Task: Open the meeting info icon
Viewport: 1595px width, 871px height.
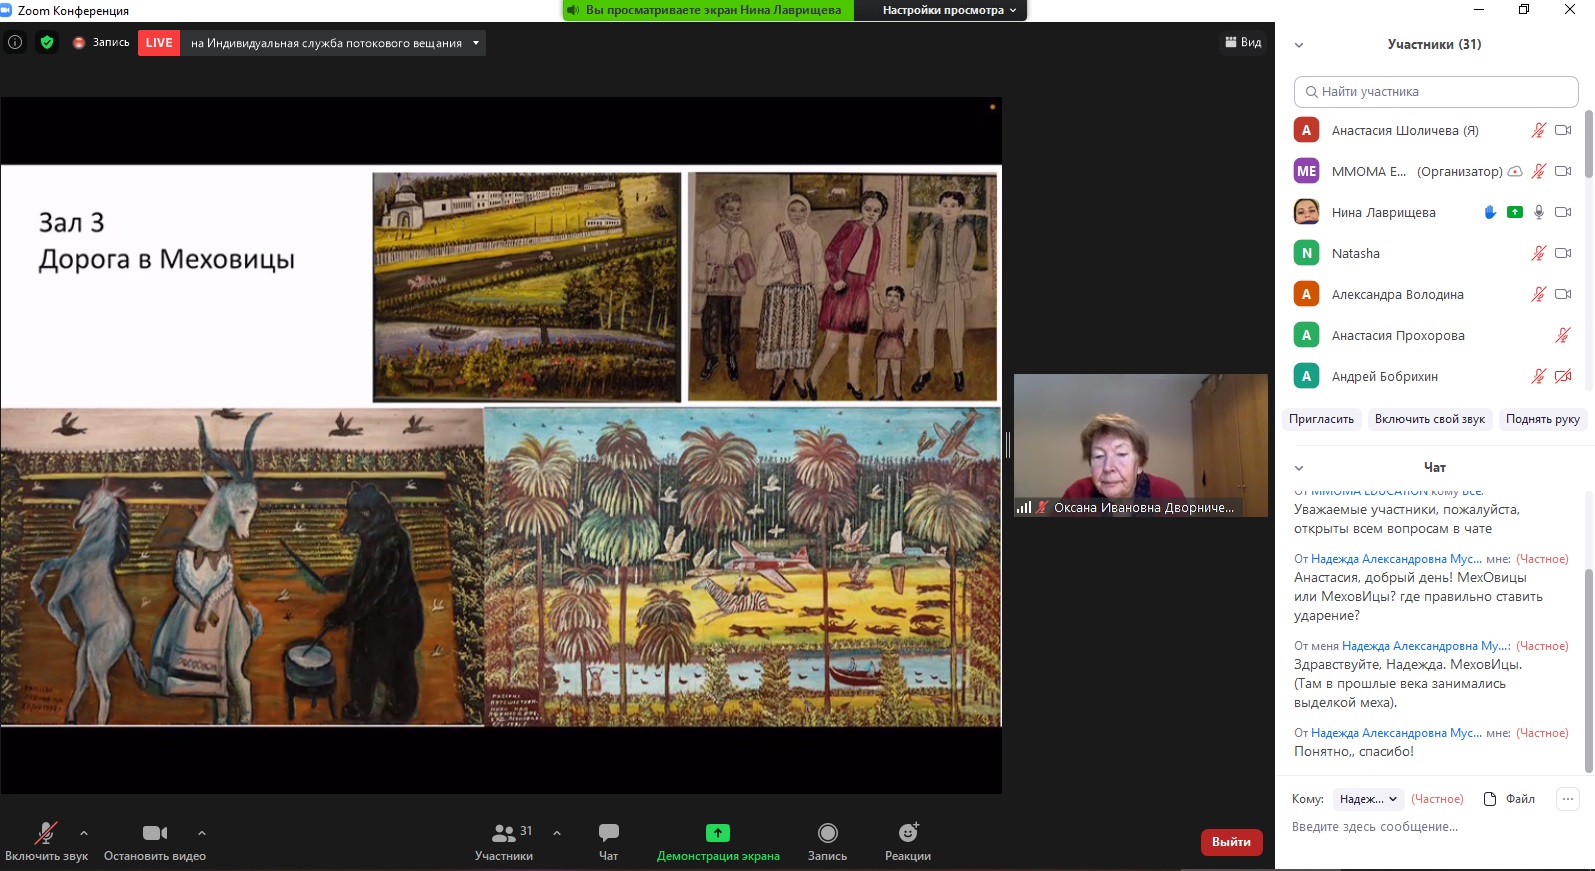Action: 15,43
